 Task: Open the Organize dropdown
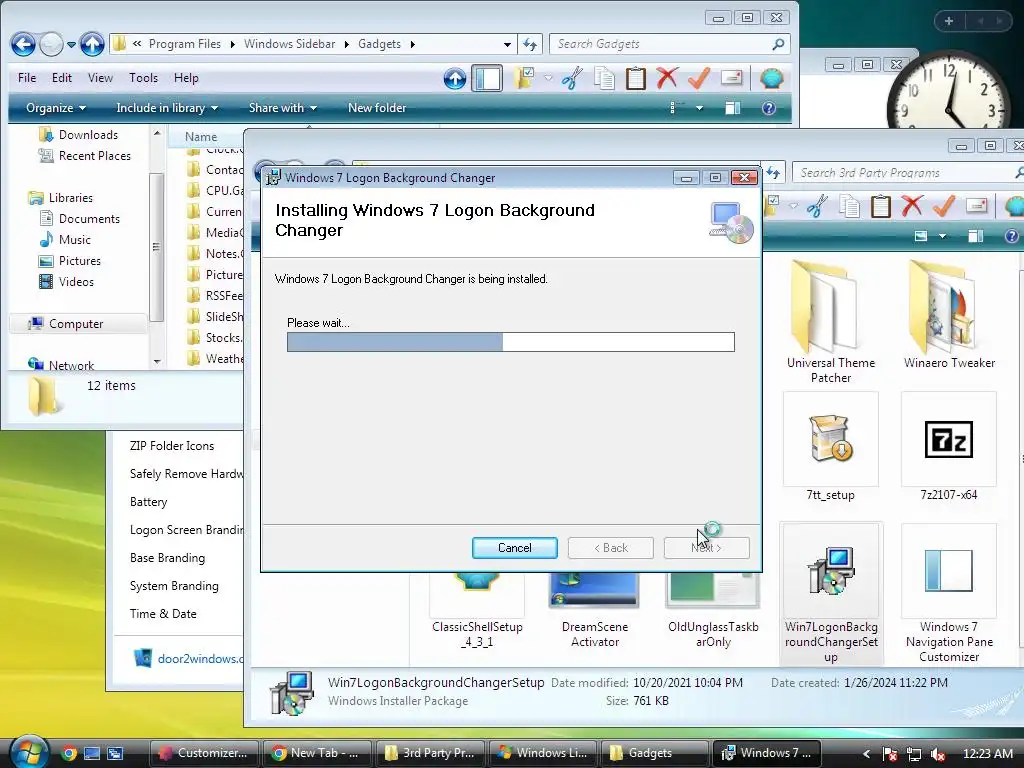tap(56, 108)
